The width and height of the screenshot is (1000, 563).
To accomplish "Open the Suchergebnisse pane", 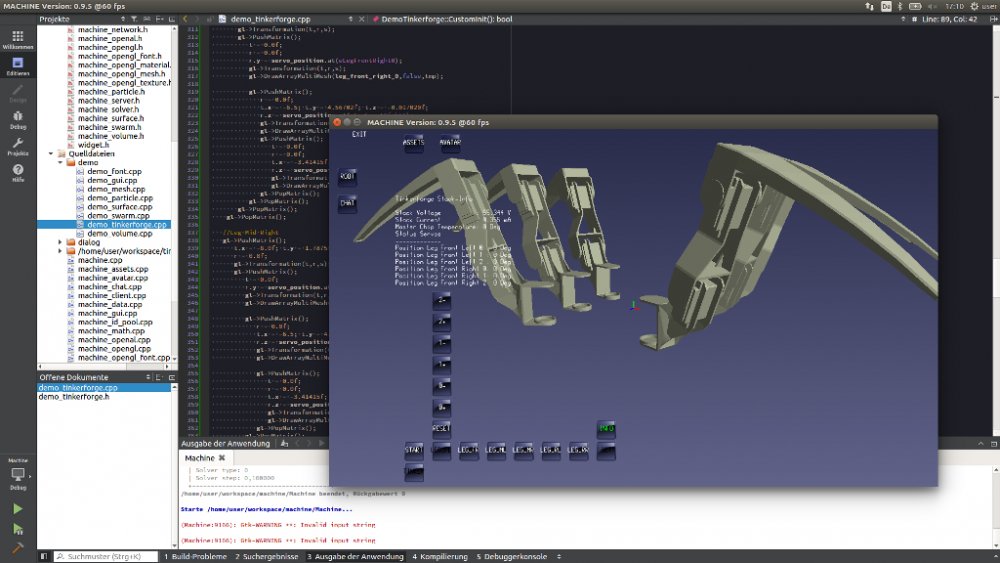I will coord(267,557).
